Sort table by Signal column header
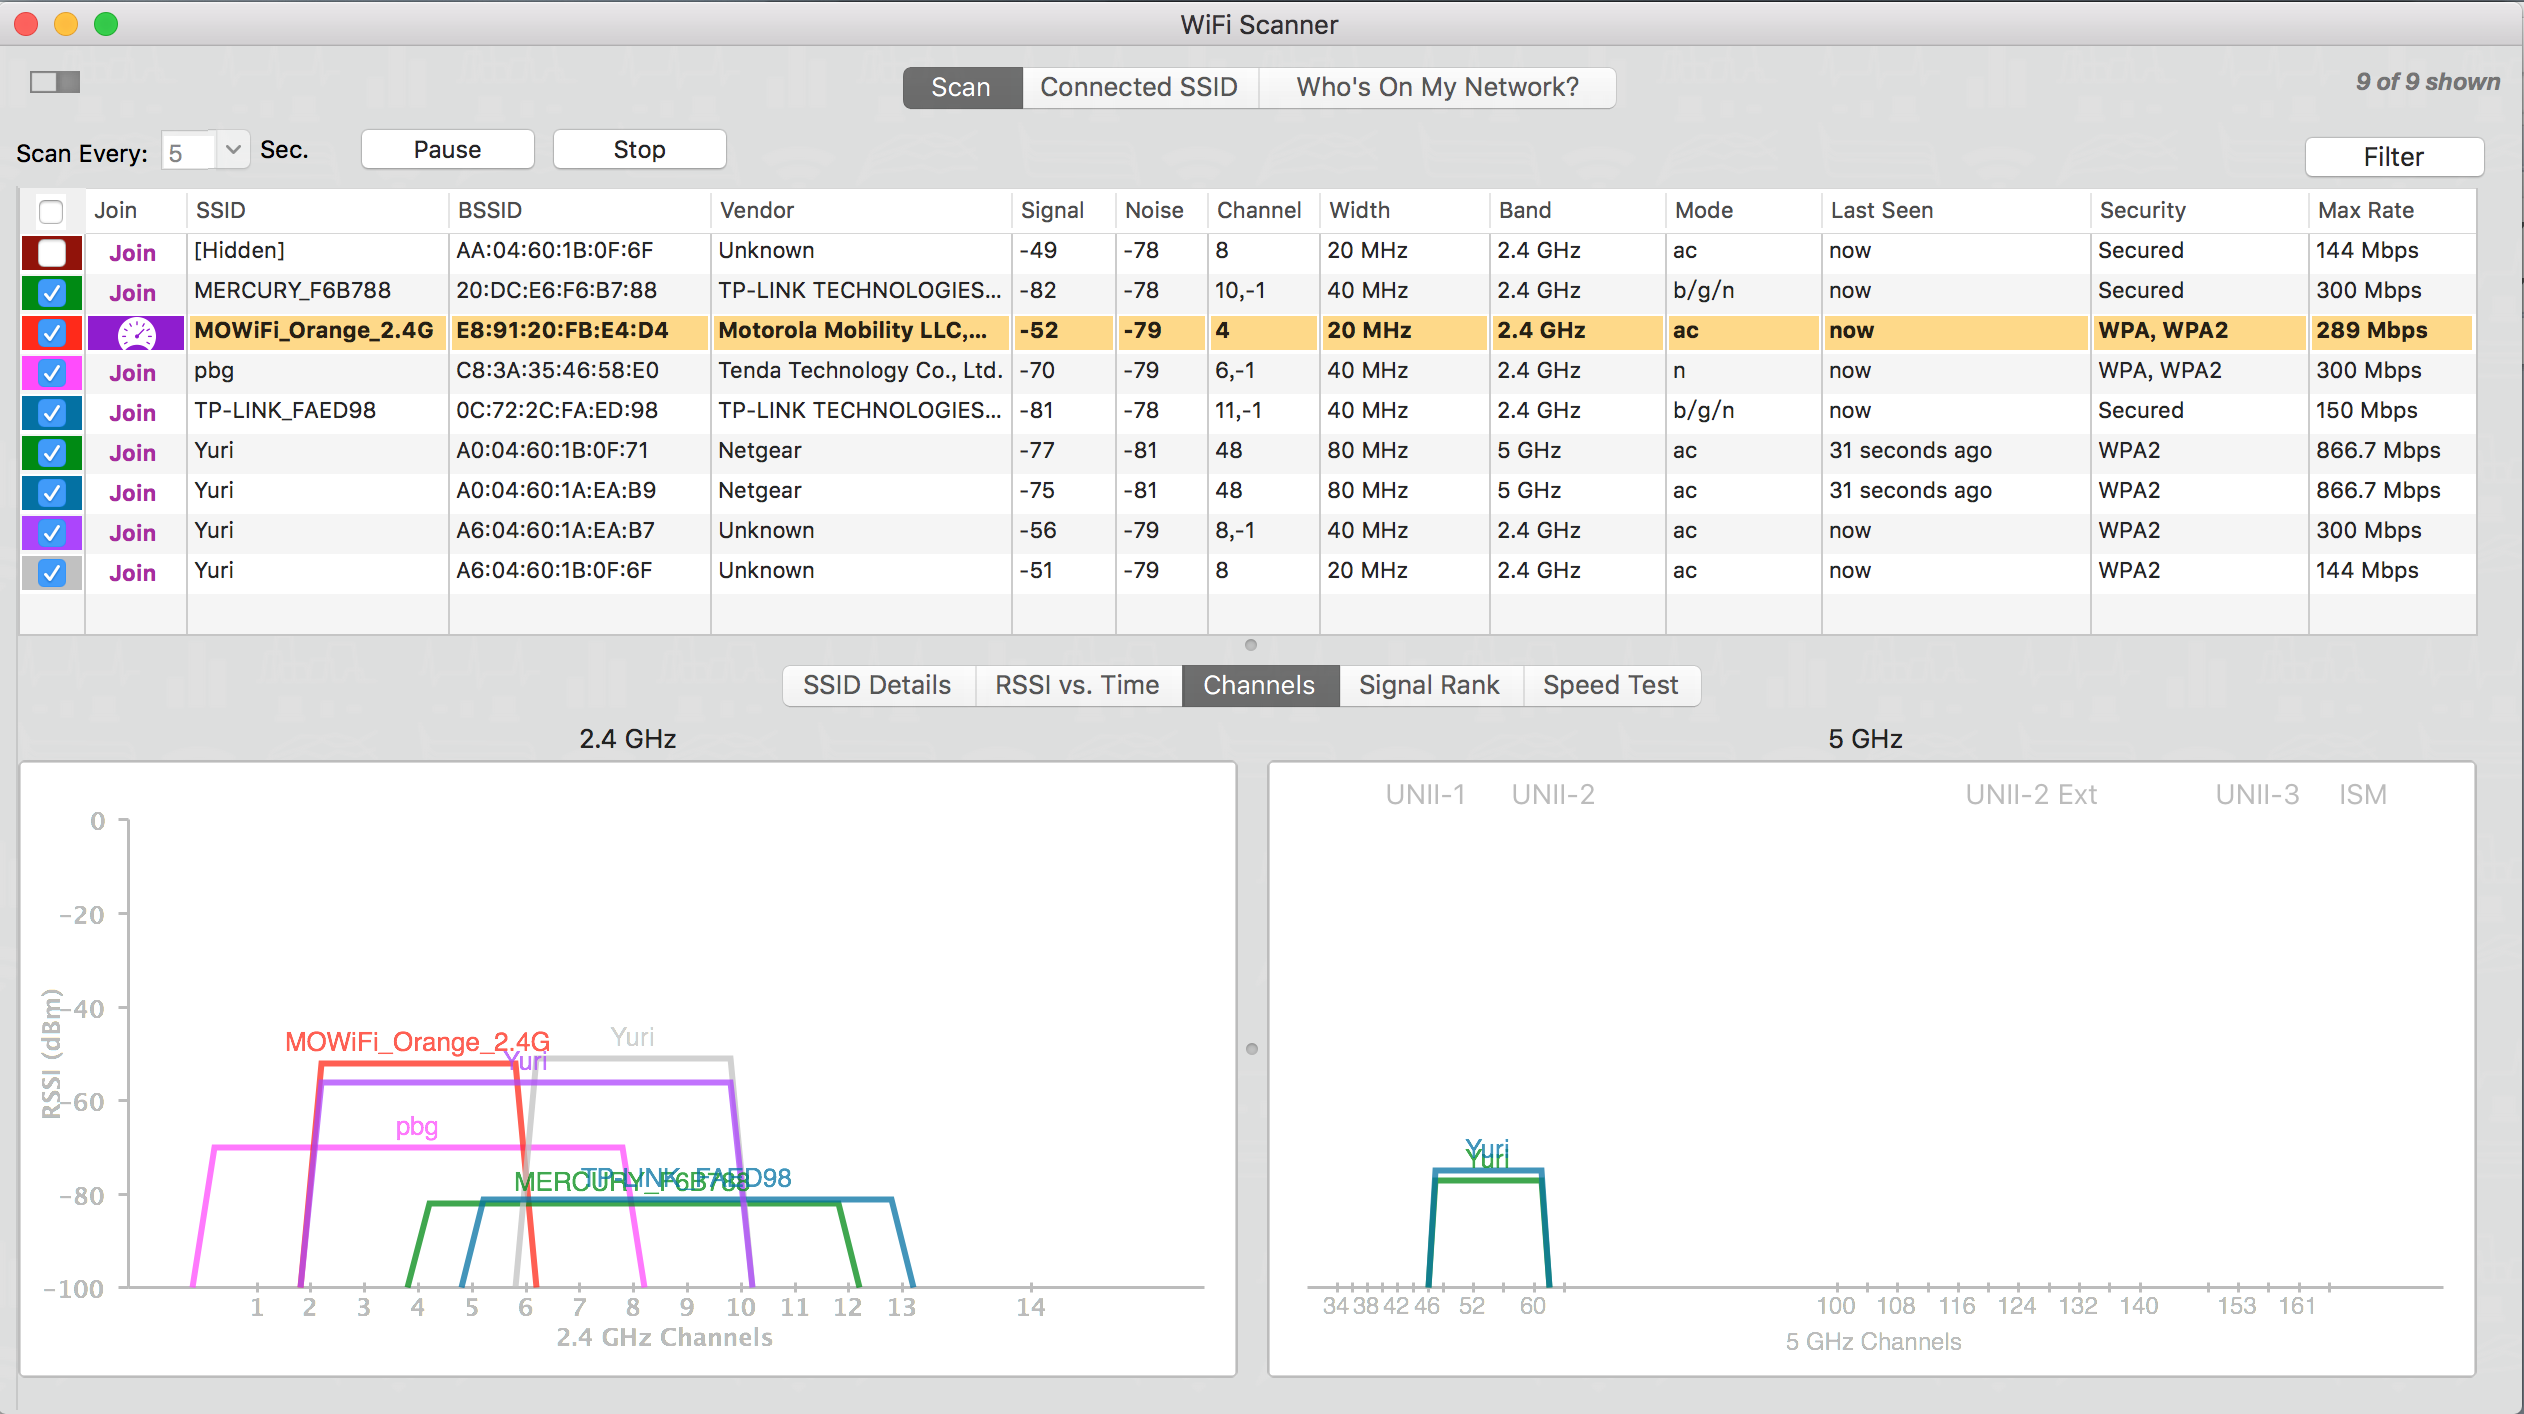 tap(1052, 211)
